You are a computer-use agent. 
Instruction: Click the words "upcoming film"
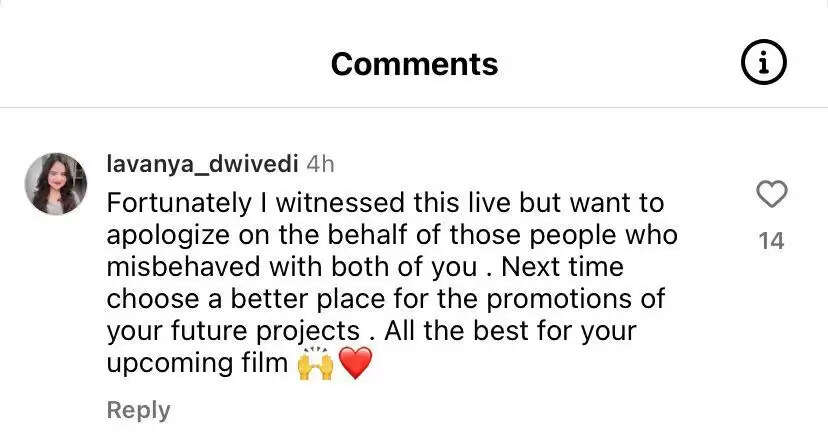click(197, 363)
